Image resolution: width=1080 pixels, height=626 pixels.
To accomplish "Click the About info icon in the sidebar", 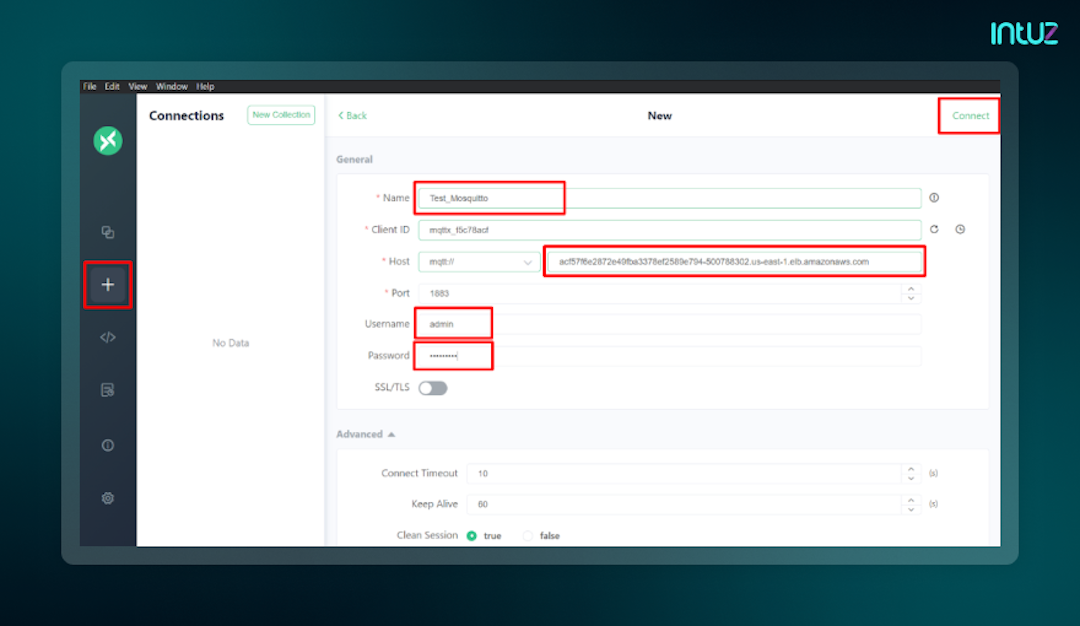I will tap(107, 445).
